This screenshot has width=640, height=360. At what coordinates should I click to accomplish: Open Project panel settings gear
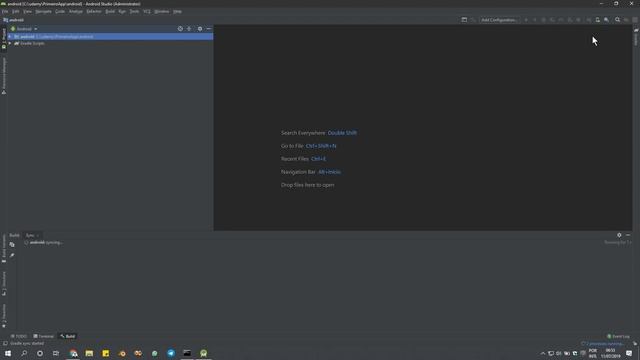(x=200, y=29)
